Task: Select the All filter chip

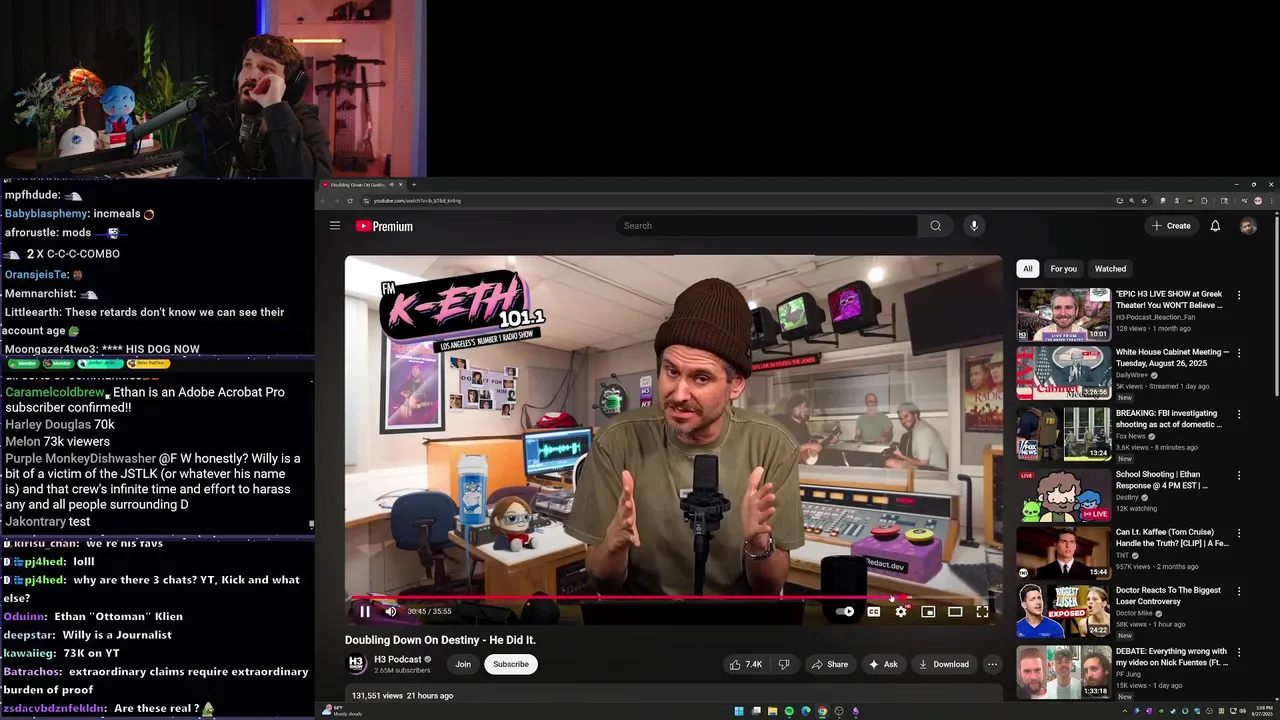Action: (1027, 268)
